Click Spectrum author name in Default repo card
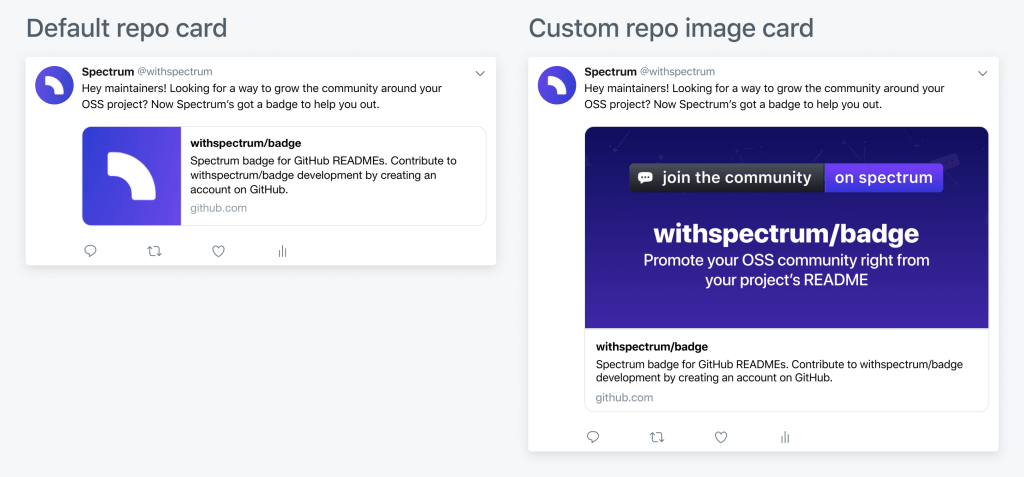1024x477 pixels. tap(107, 72)
